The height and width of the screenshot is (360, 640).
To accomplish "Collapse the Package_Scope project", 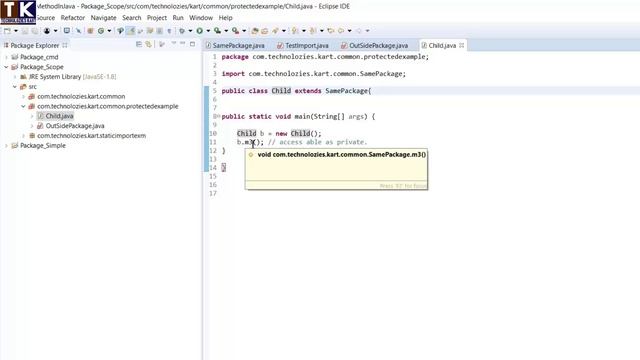I will point(7,67).
